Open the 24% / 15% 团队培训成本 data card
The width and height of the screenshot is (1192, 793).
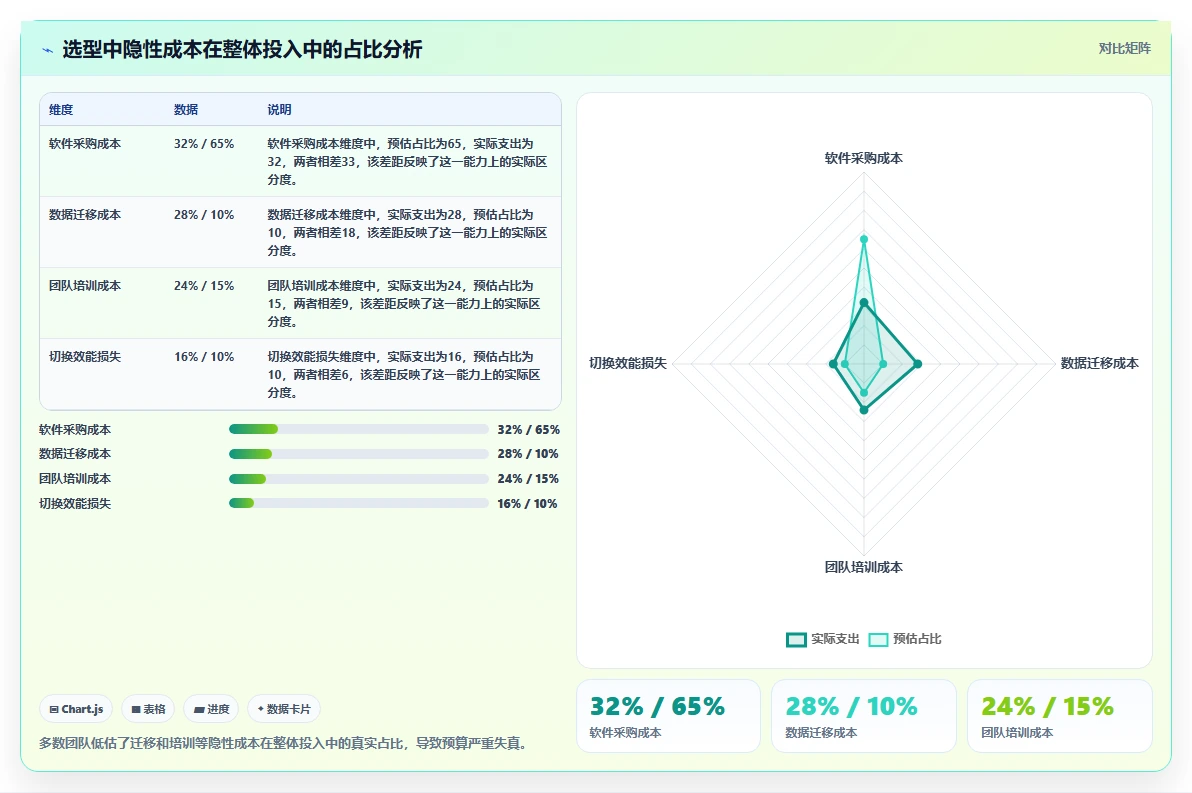pyautogui.click(x=1060, y=716)
